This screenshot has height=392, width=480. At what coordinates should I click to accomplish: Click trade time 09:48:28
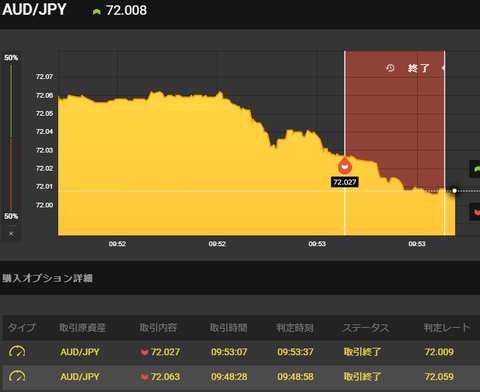[x=229, y=377]
